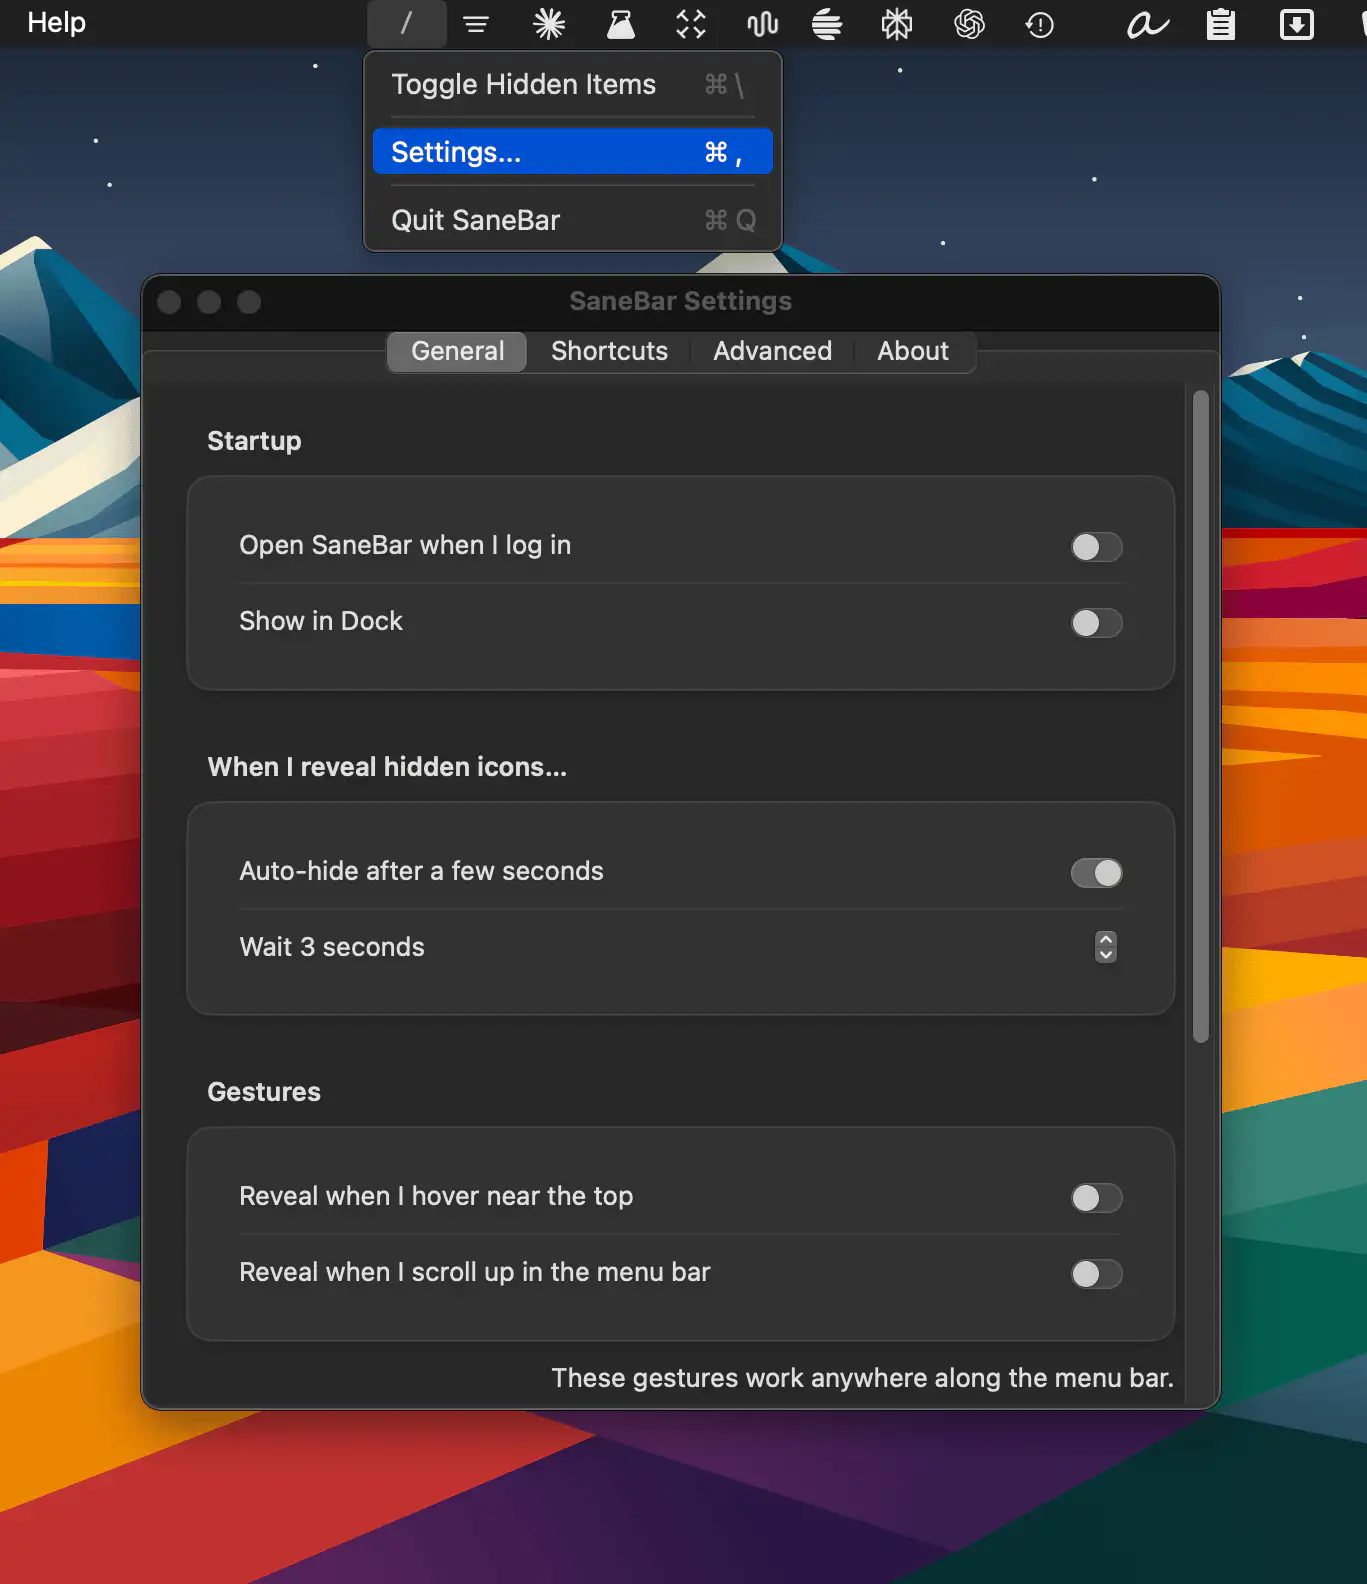1367x1584 pixels.
Task: Switch to the Shortcuts tab
Action: [x=609, y=351]
